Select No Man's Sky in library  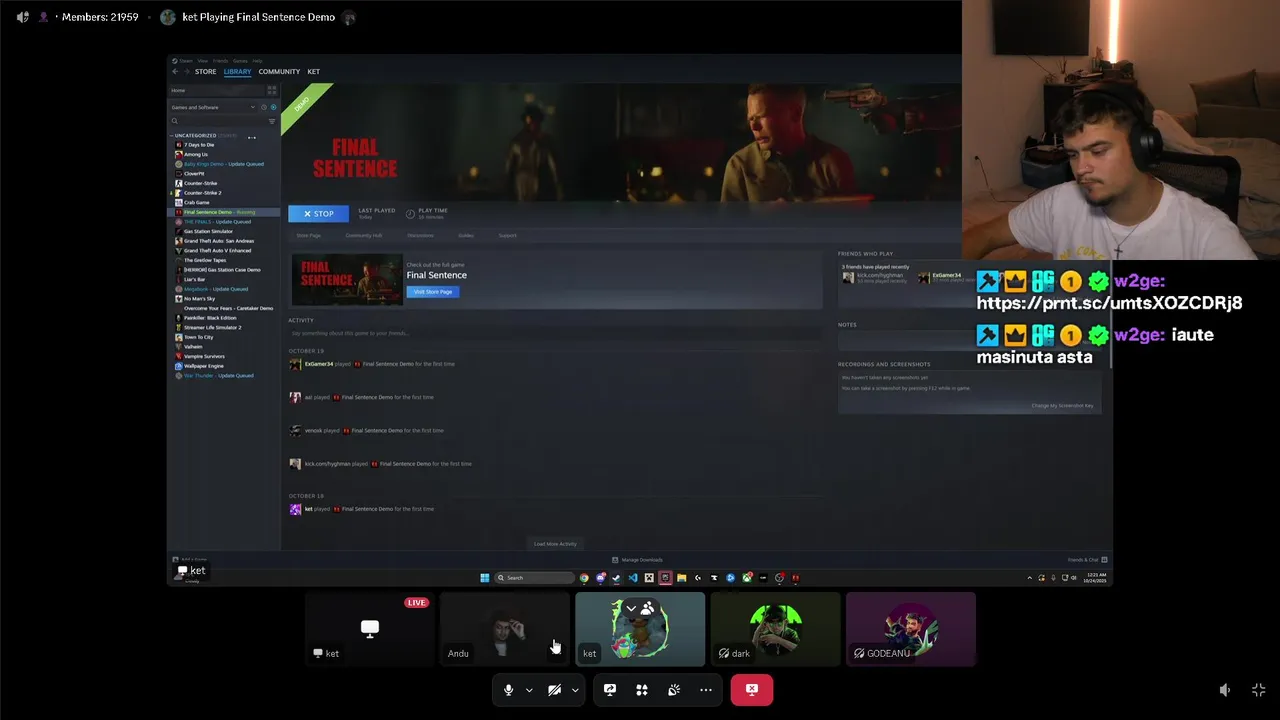click(x=199, y=298)
